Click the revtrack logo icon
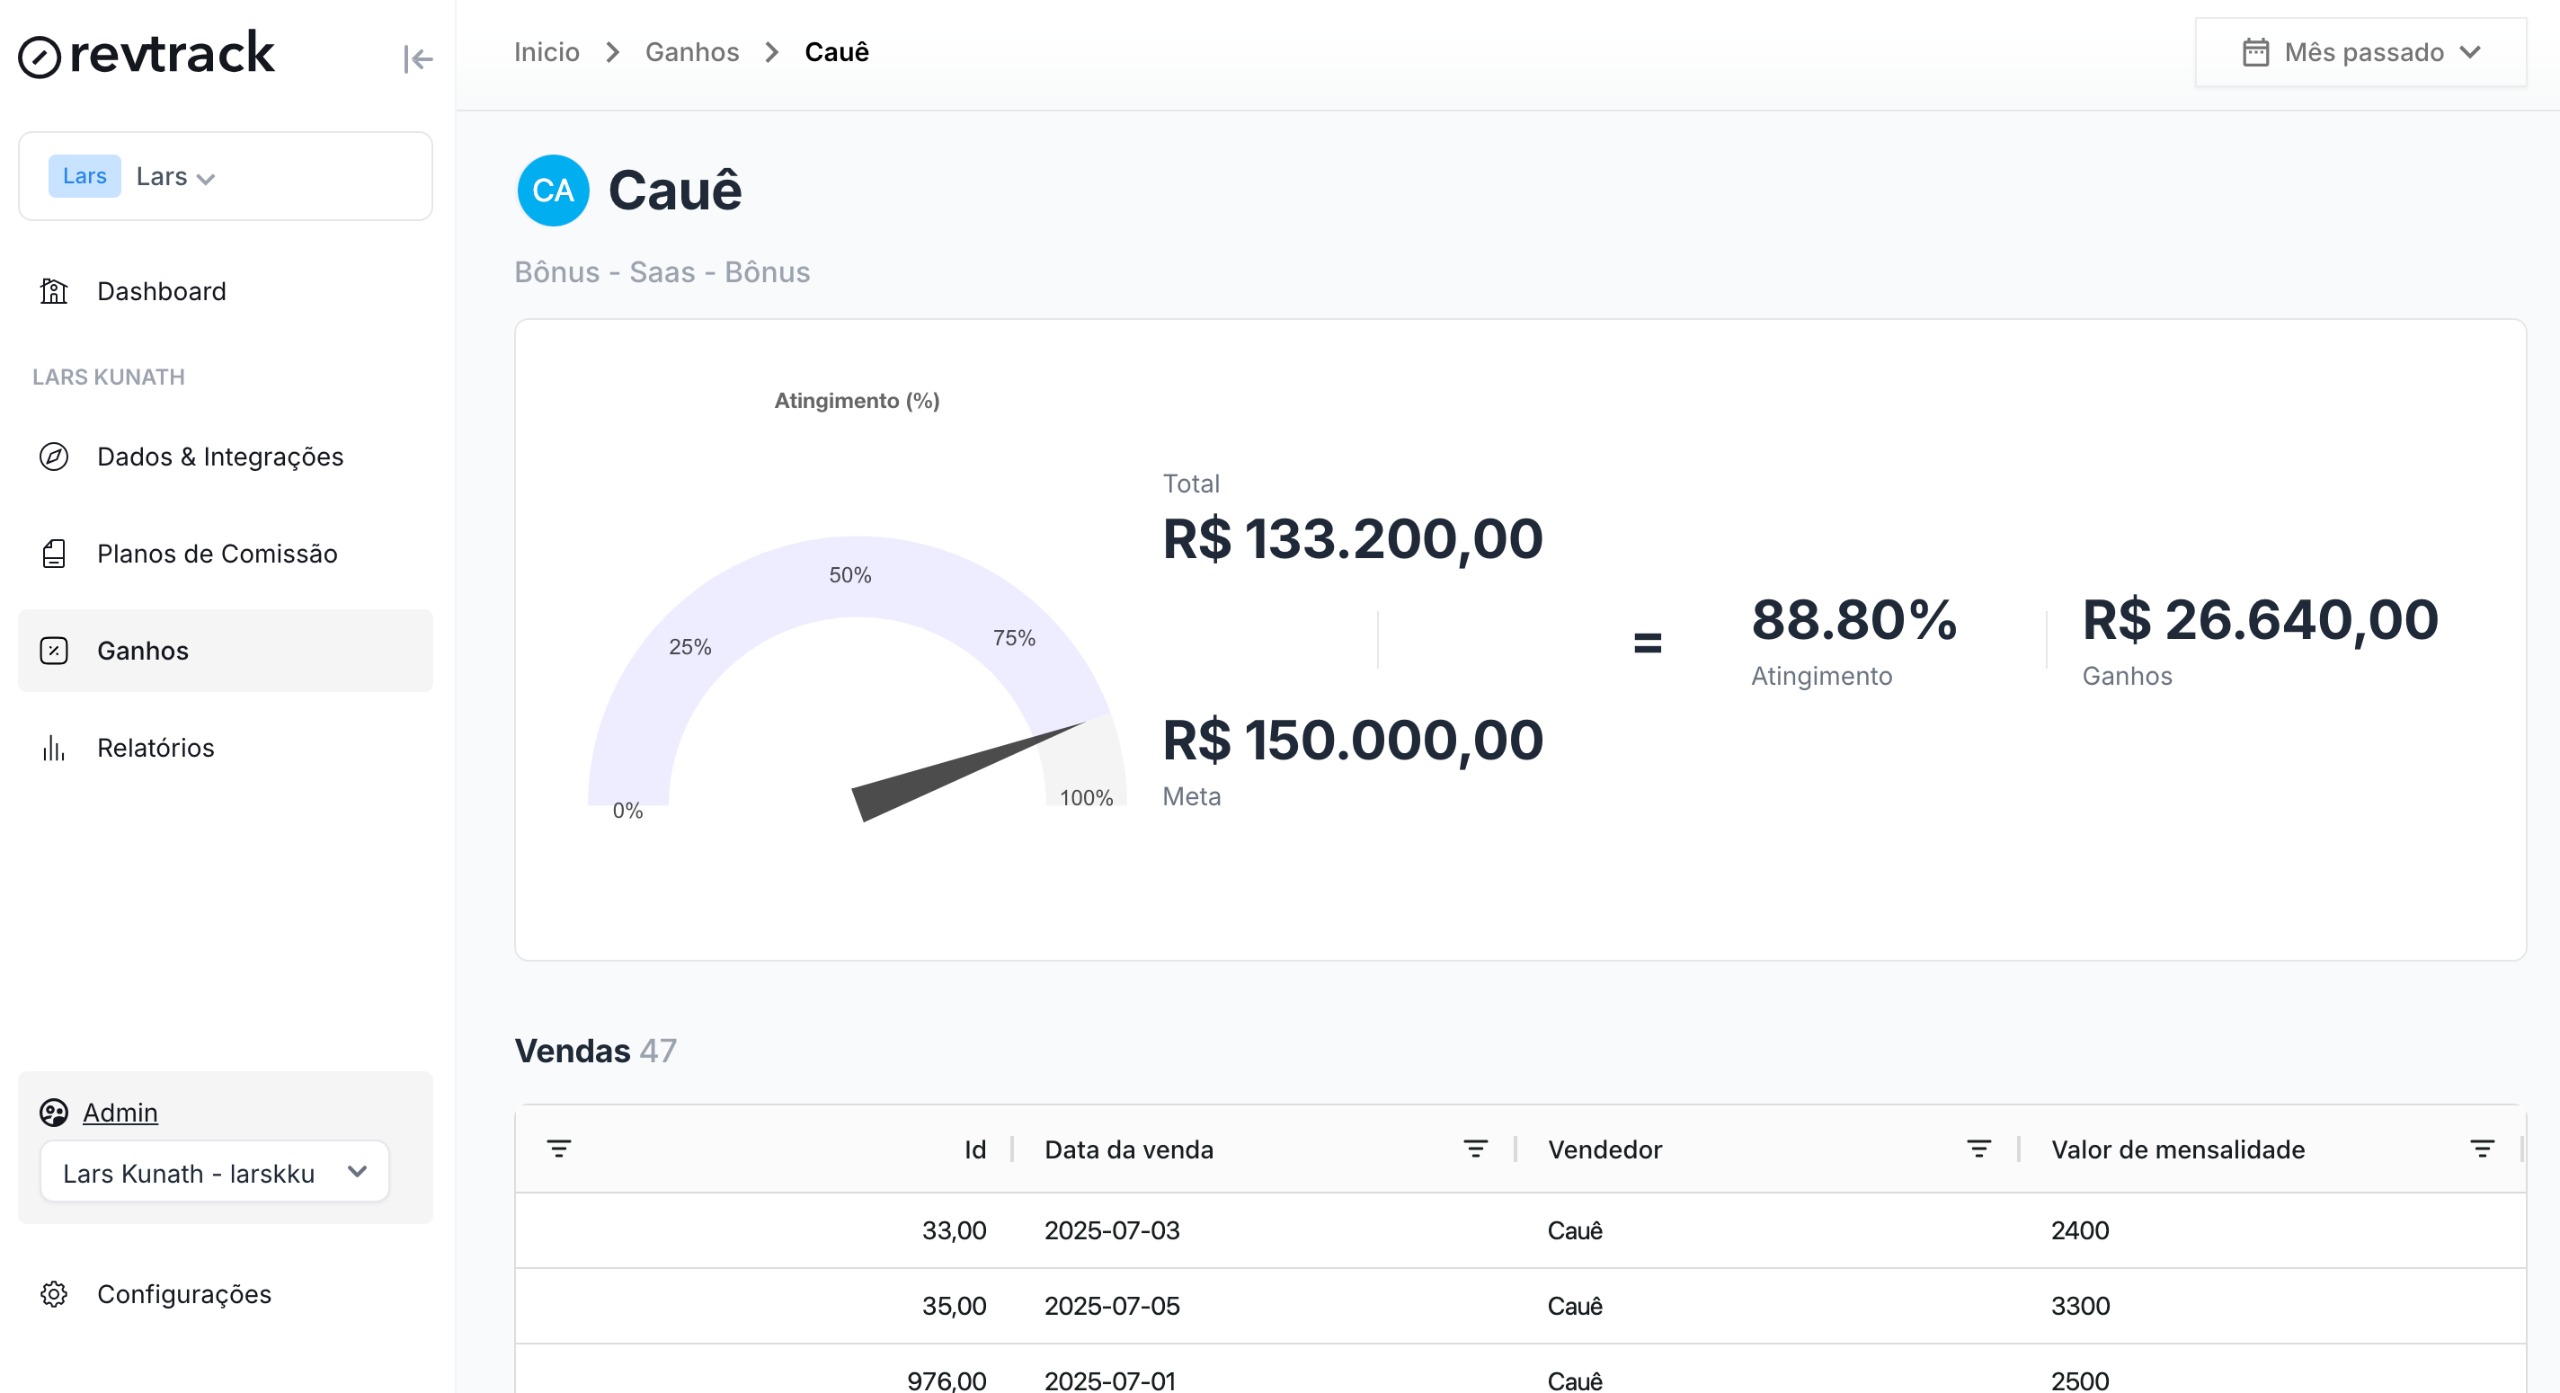This screenshot has height=1393, width=2560. [40, 57]
